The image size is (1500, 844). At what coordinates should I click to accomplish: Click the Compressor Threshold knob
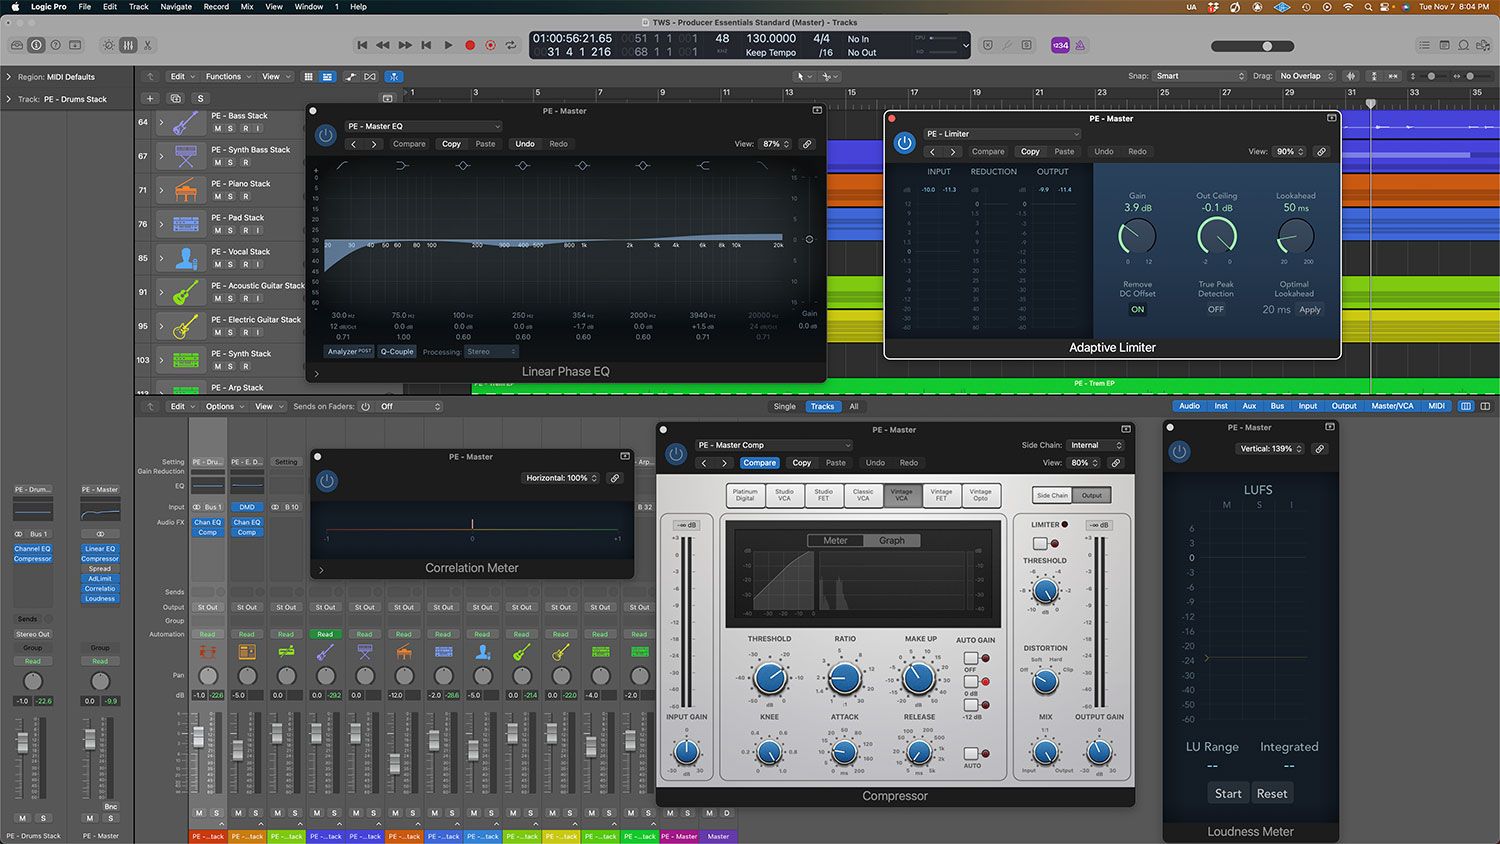(x=769, y=678)
